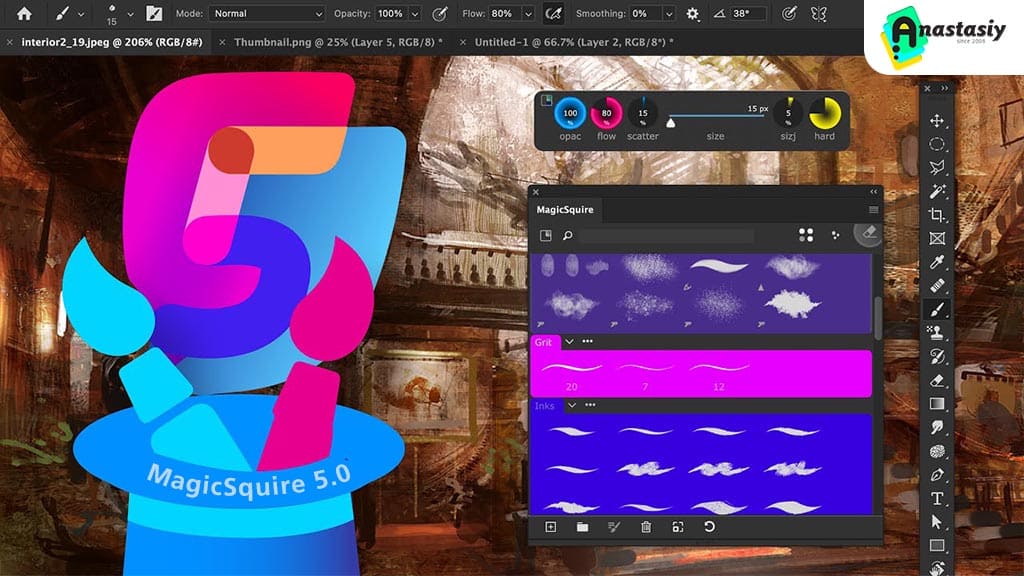This screenshot has width=1024, height=576.
Task: Switch MagicSquire to grid view
Action: [x=807, y=235]
